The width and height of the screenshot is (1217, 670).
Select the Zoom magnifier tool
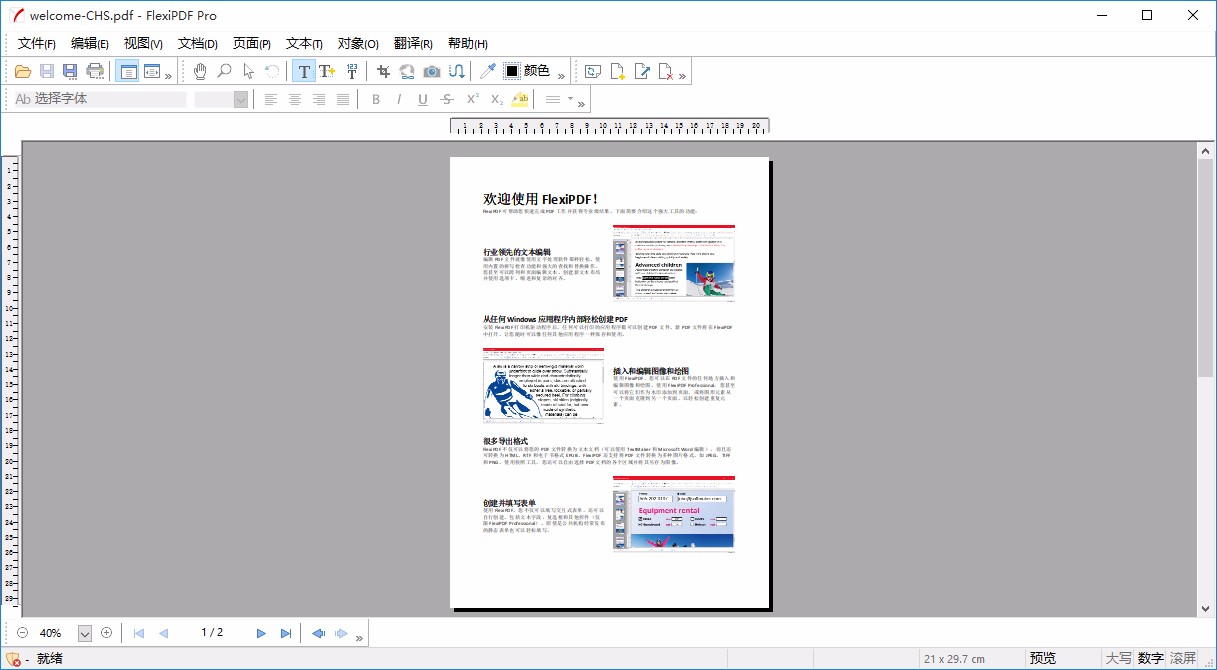pos(222,71)
